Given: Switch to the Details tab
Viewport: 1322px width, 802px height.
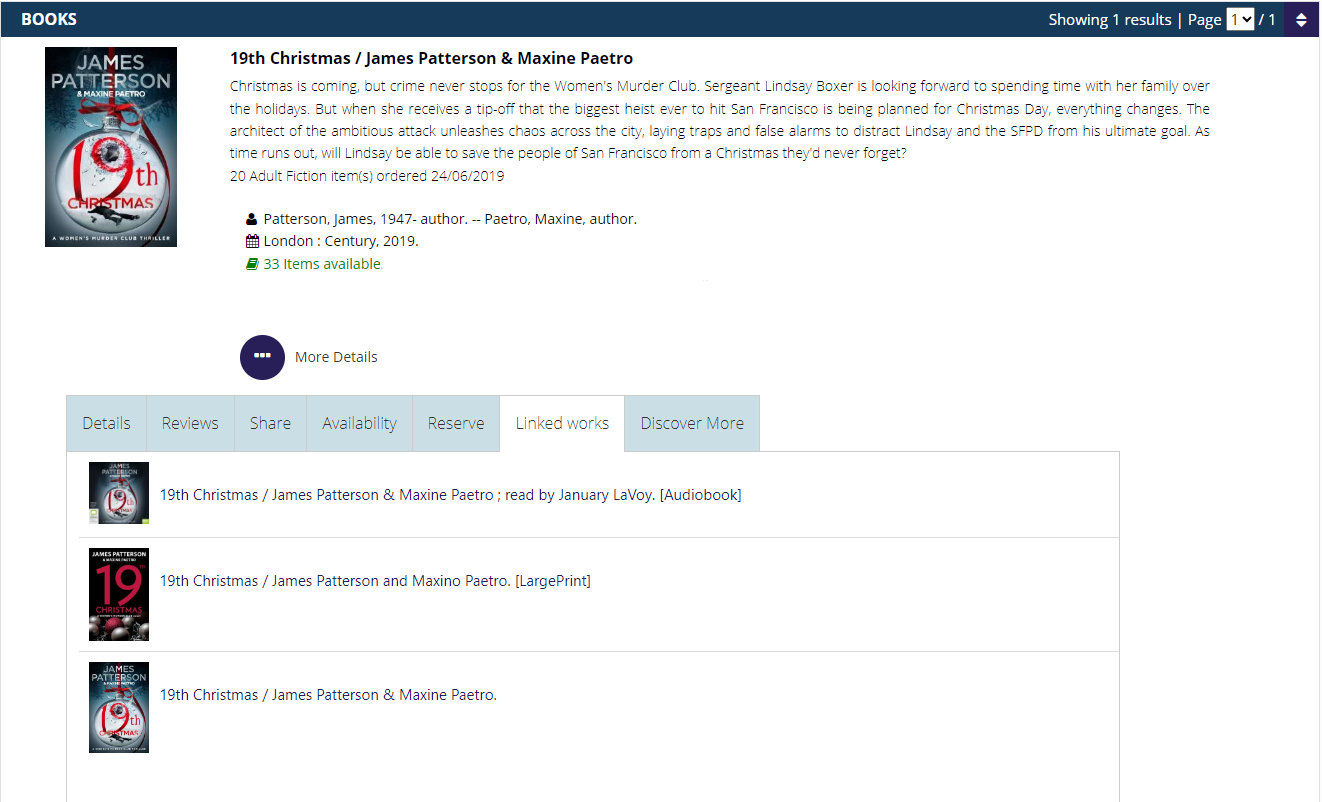Looking at the screenshot, I should [x=106, y=423].
